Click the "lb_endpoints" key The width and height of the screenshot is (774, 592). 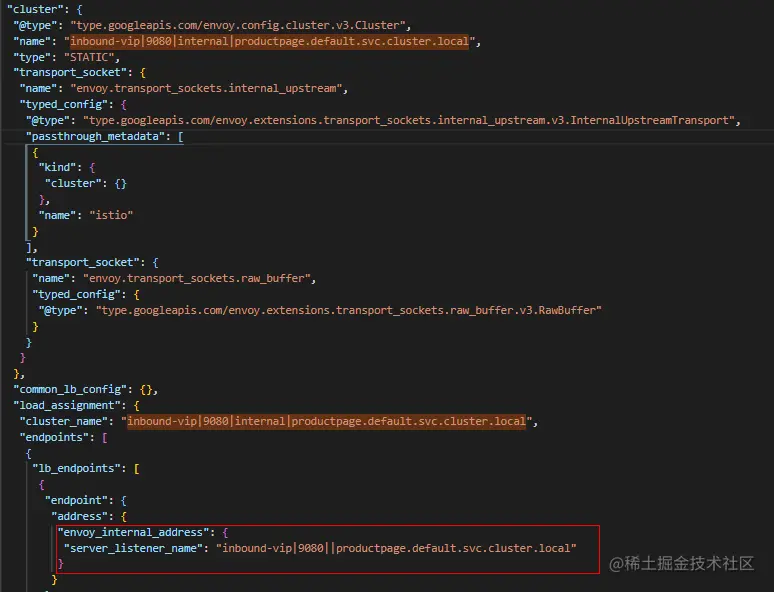click(77, 468)
